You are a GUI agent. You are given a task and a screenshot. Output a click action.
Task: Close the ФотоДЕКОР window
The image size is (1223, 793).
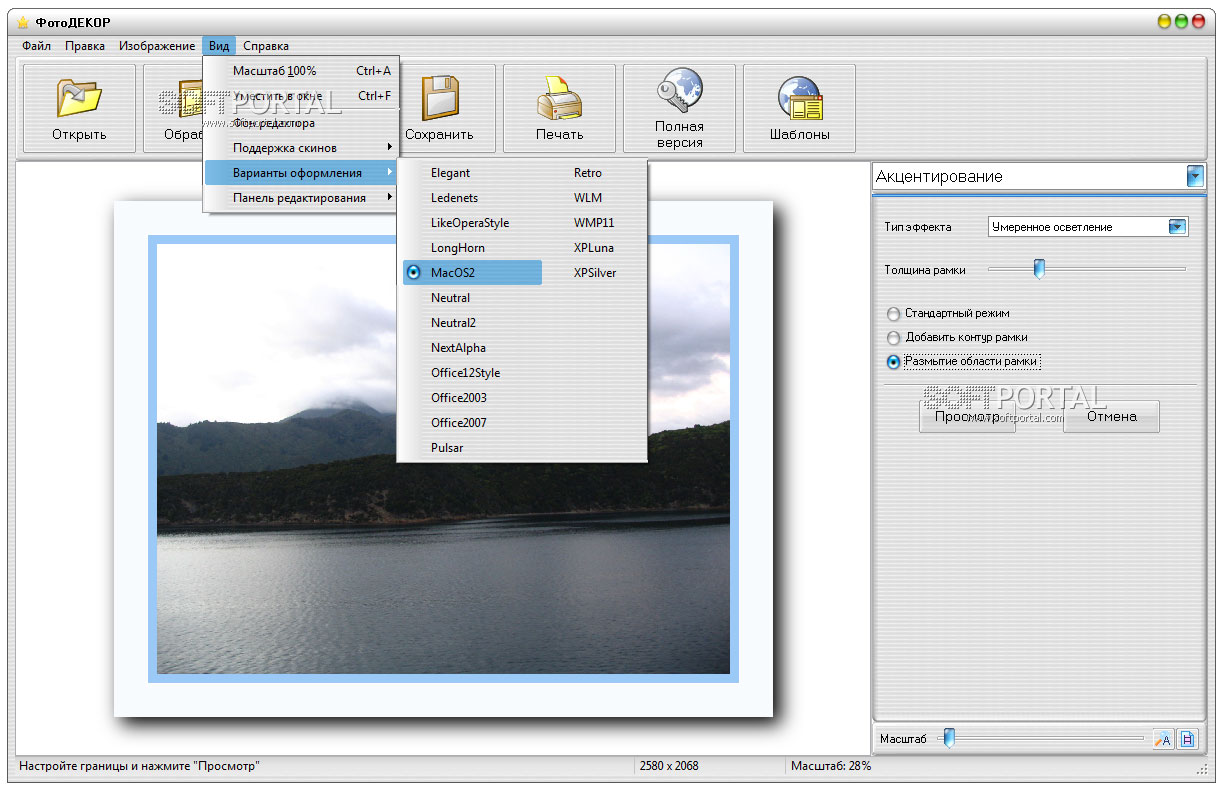point(1197,21)
